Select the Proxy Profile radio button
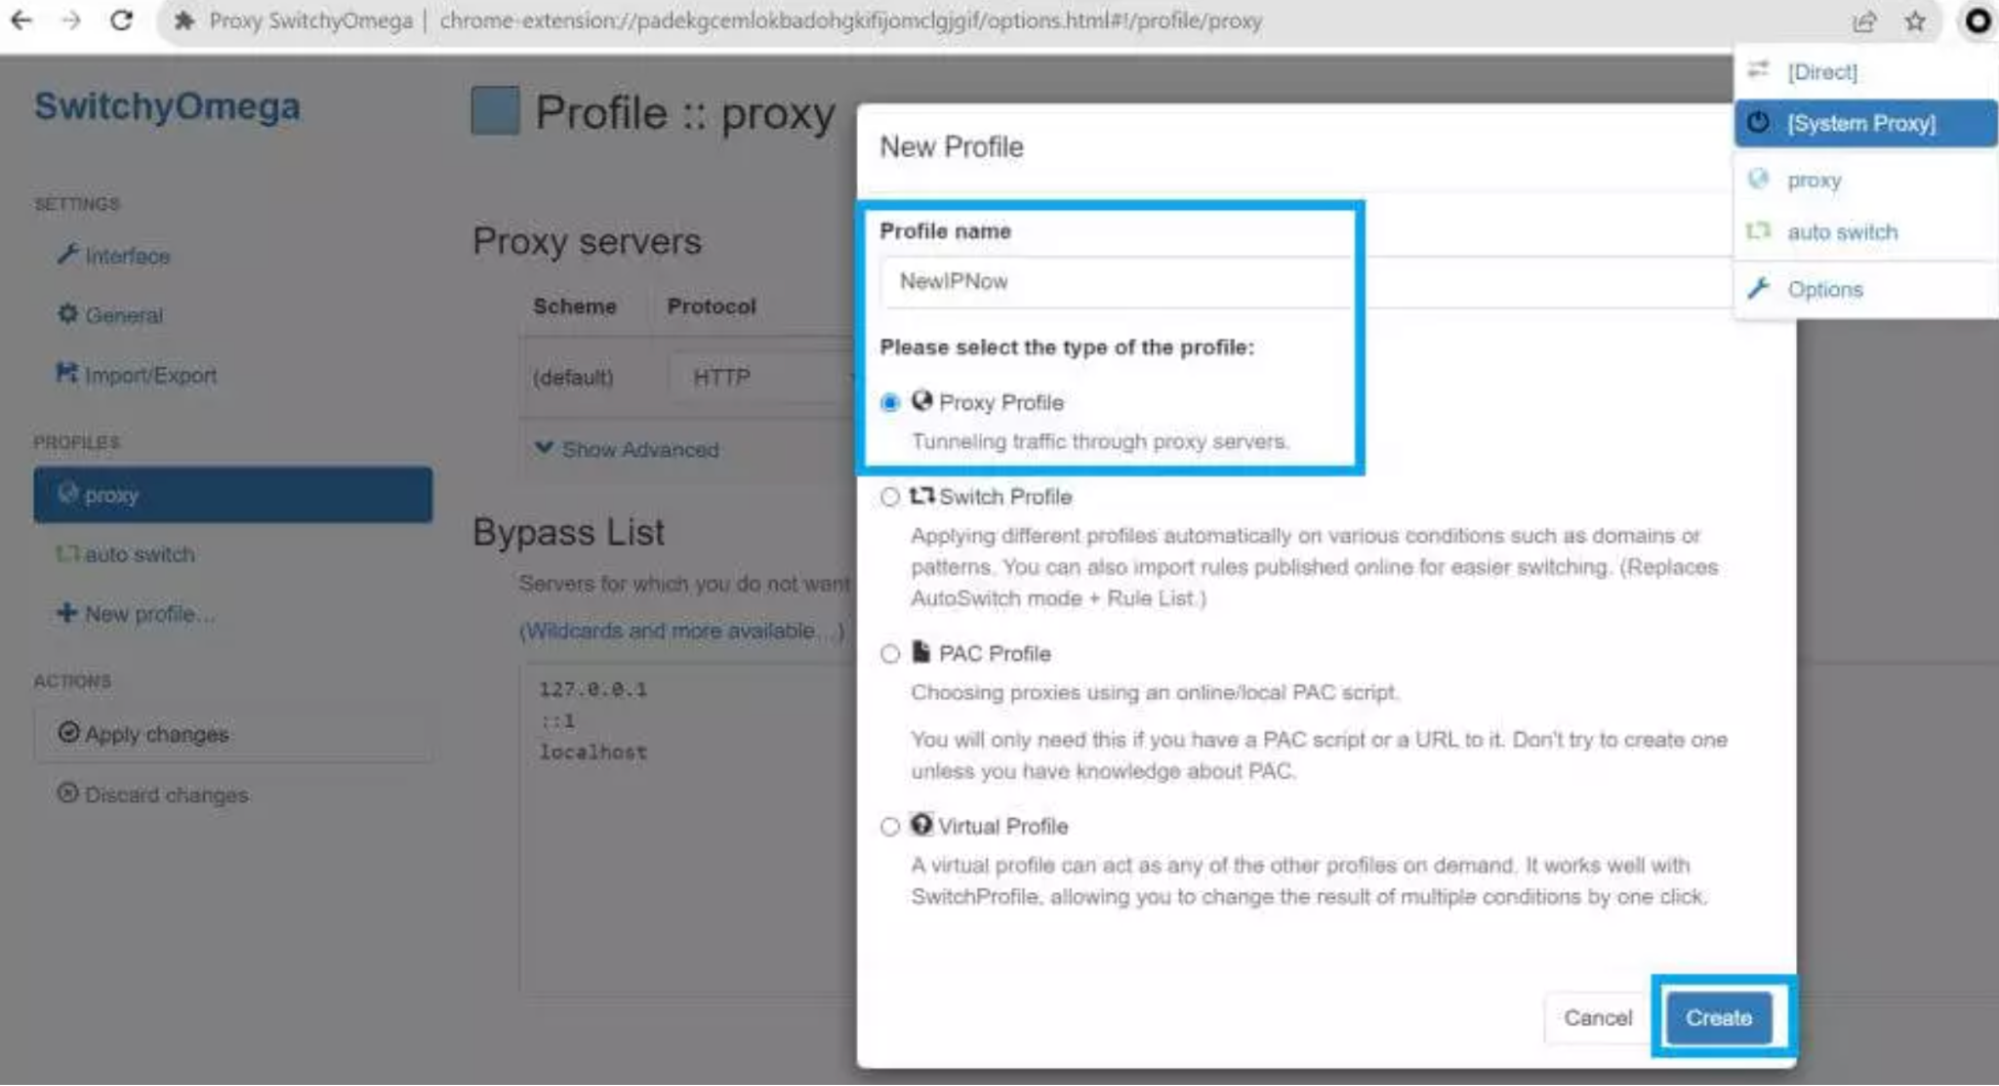The width and height of the screenshot is (1999, 1086). (x=889, y=402)
